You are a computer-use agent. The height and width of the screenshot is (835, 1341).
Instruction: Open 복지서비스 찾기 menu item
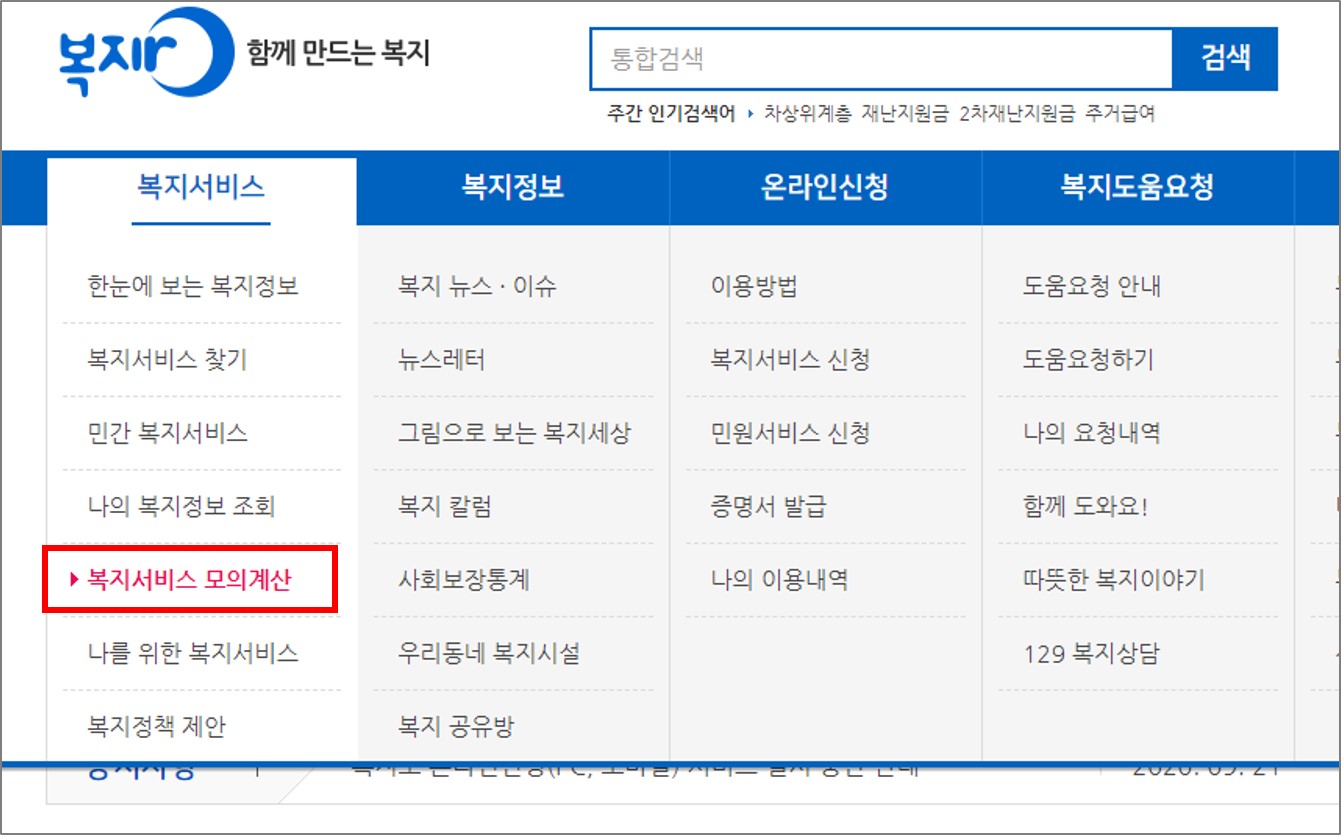point(167,360)
